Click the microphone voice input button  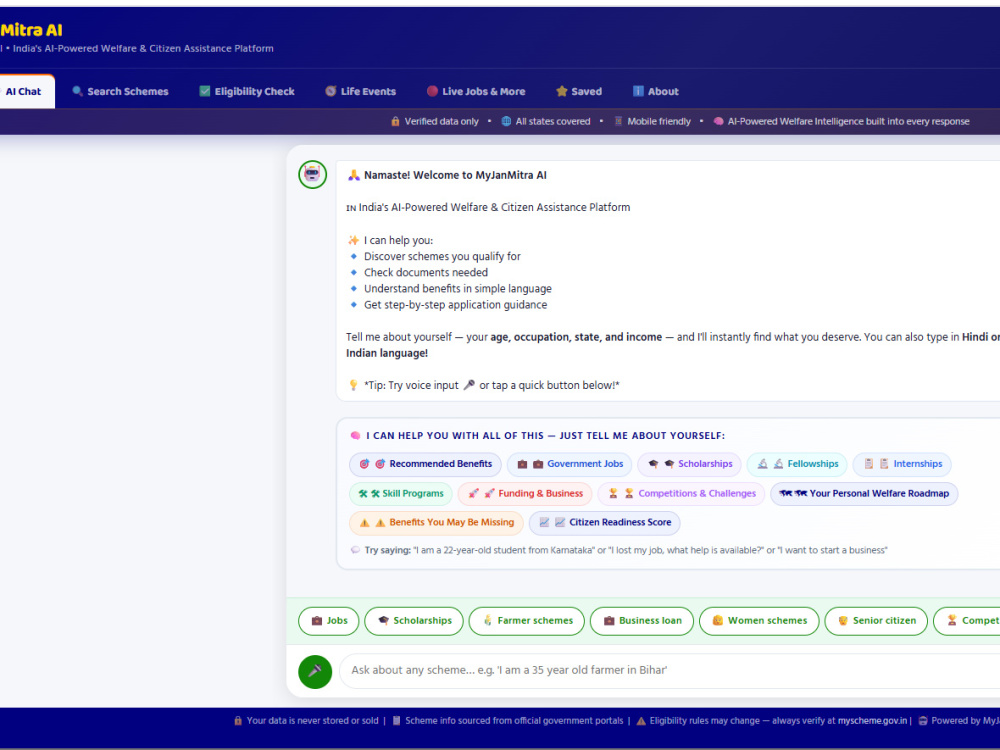coord(315,672)
